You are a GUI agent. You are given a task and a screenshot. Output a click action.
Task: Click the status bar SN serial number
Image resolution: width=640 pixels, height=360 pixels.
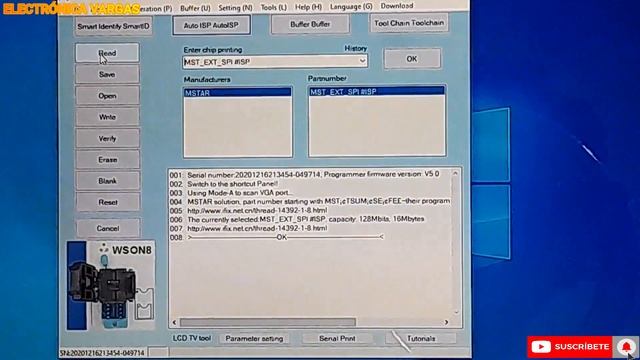[x=102, y=353]
